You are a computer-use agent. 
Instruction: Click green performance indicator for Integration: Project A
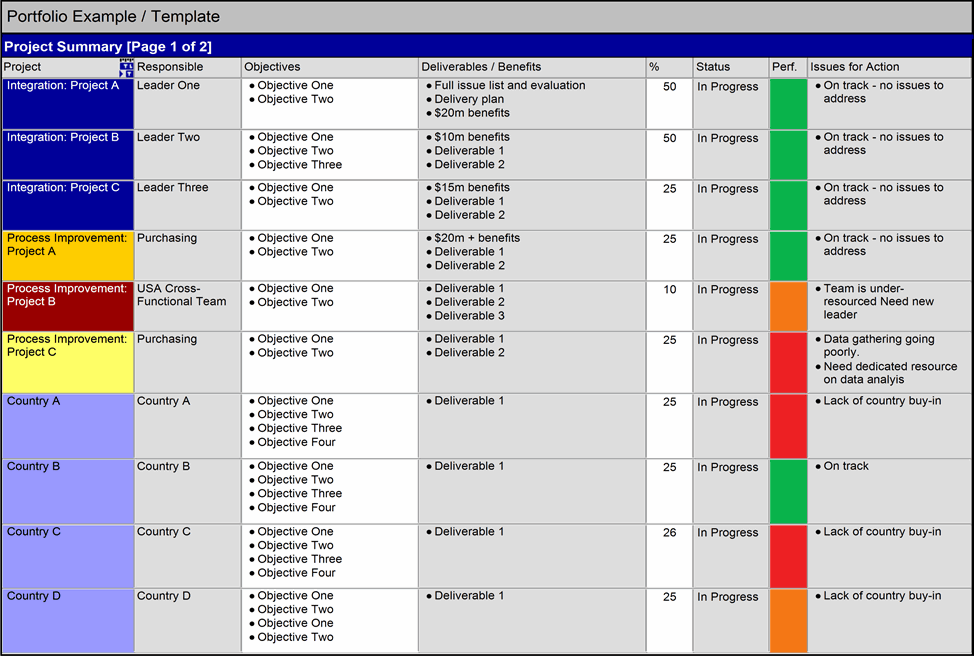(788, 103)
